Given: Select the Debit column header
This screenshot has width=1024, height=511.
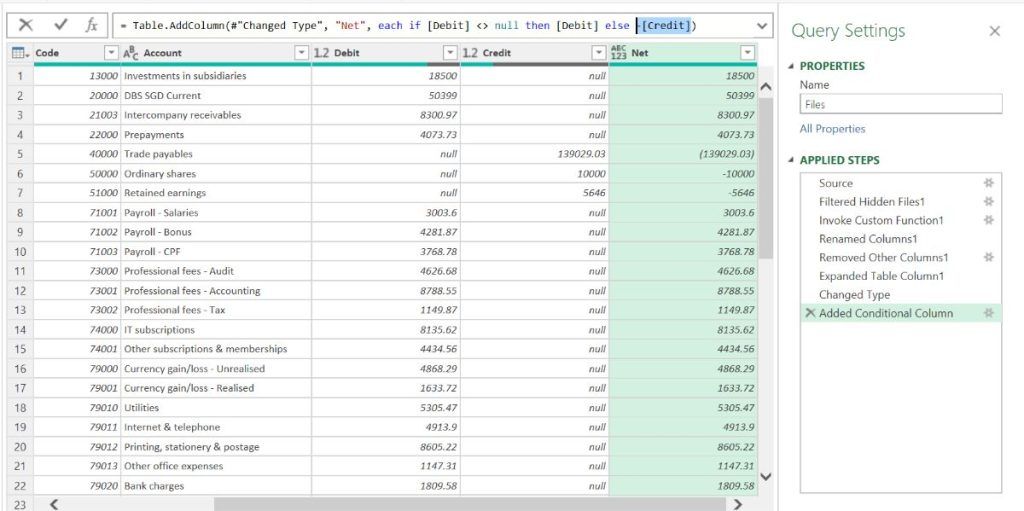Looking at the screenshot, I should tap(387, 53).
